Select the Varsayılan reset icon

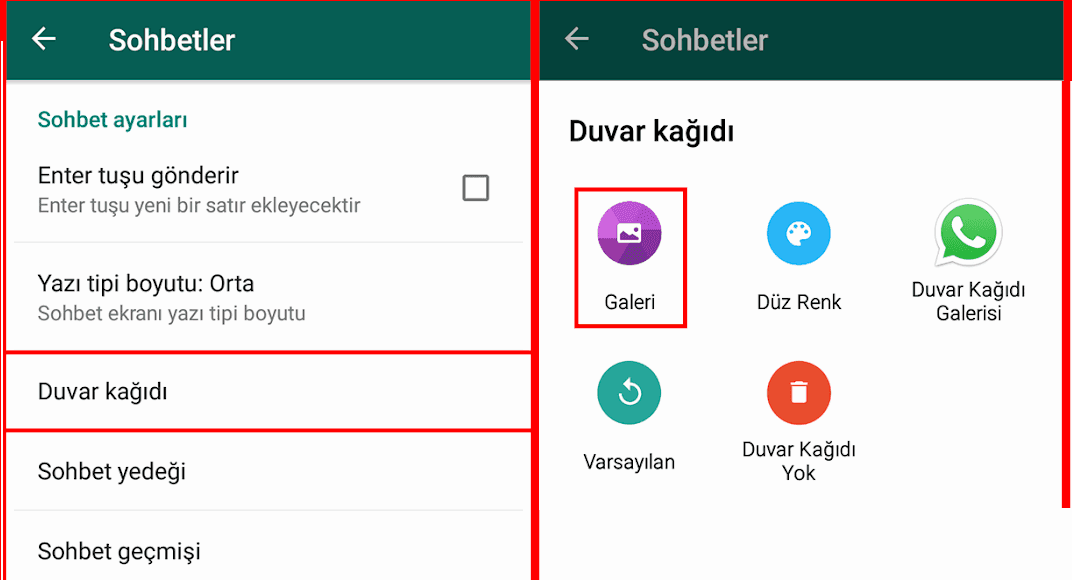(629, 393)
